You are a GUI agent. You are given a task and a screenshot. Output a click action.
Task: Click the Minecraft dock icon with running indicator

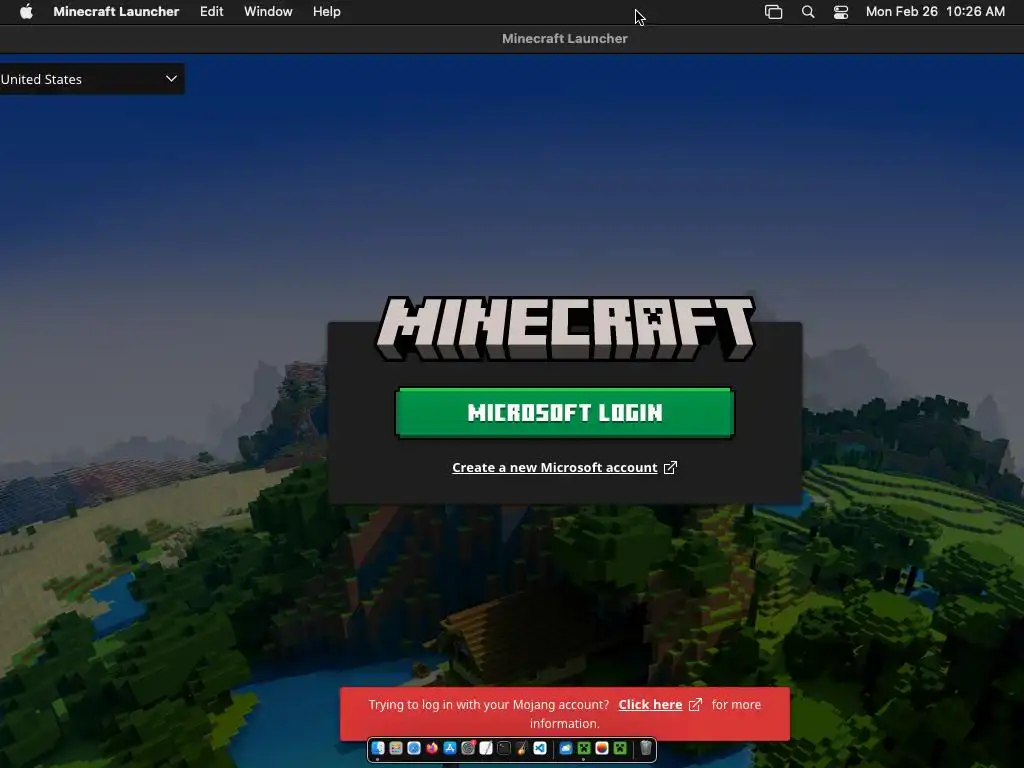(x=584, y=748)
